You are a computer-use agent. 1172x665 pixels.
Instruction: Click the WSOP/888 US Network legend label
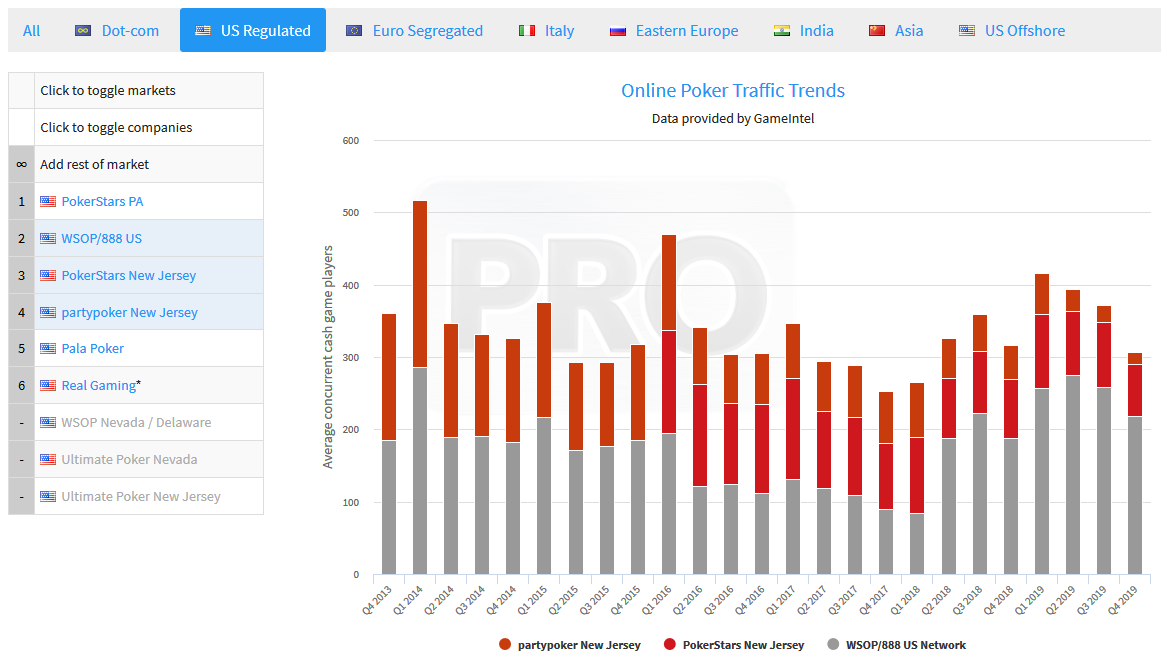pyautogui.click(x=906, y=645)
